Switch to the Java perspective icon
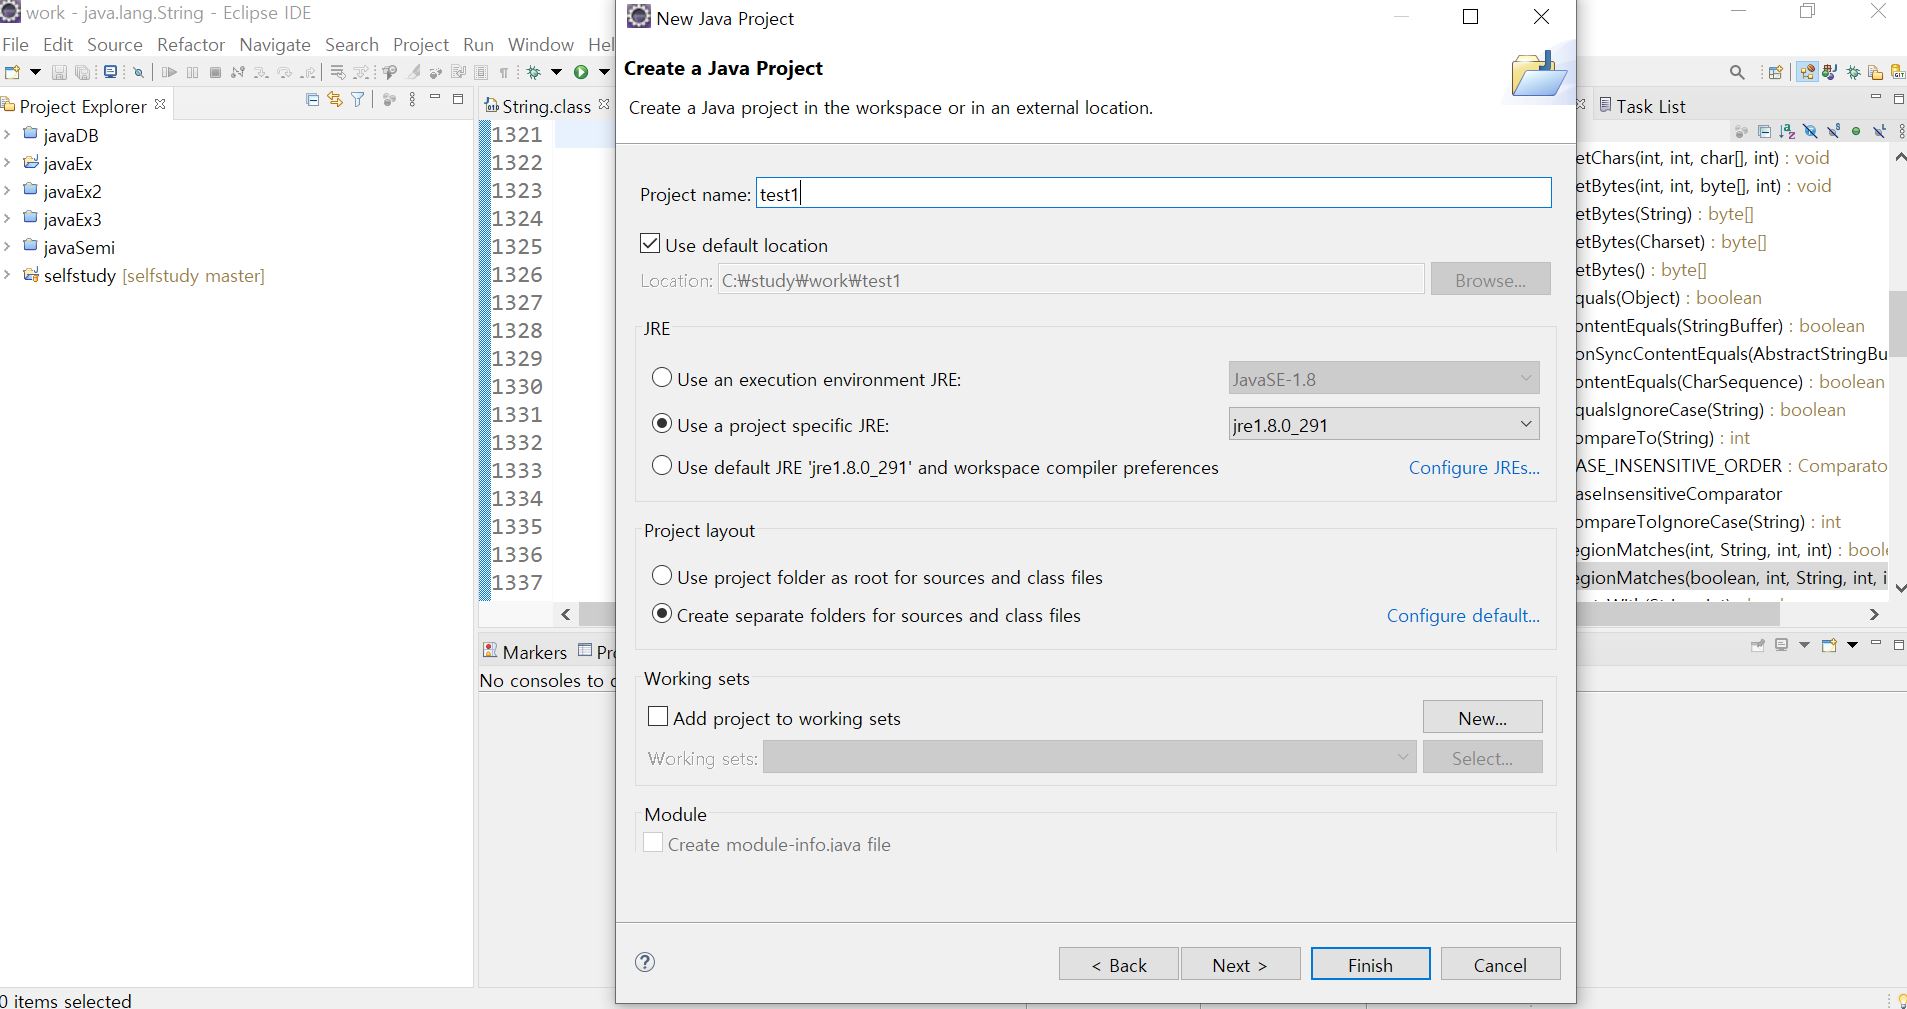The height and width of the screenshot is (1009, 1907). (1830, 72)
